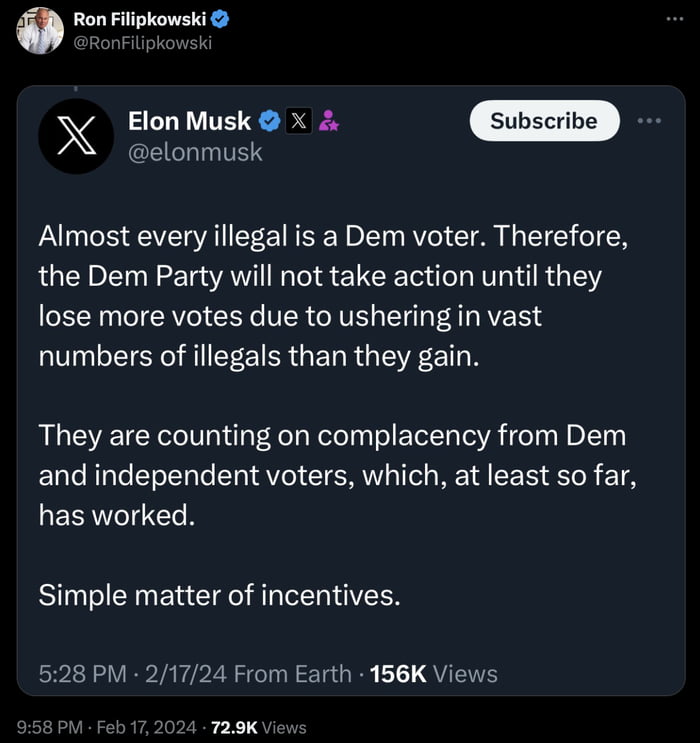View the 156K Views count
700x743 pixels.
pos(433,674)
